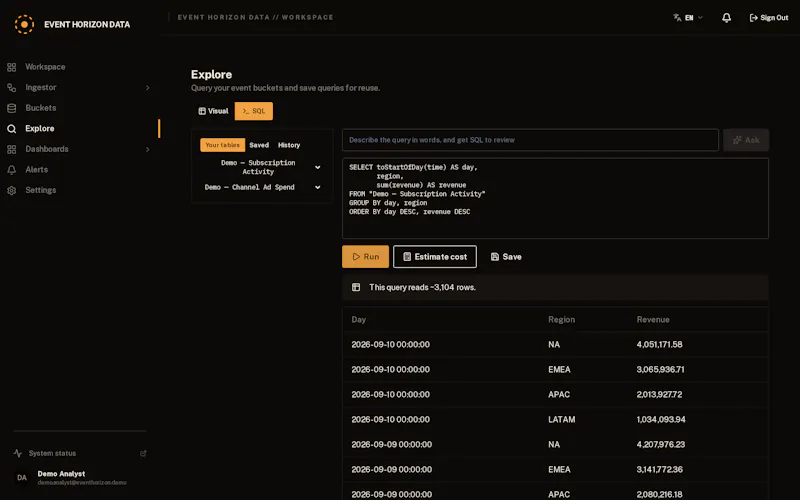Select the SQL query mode tab

254,111
